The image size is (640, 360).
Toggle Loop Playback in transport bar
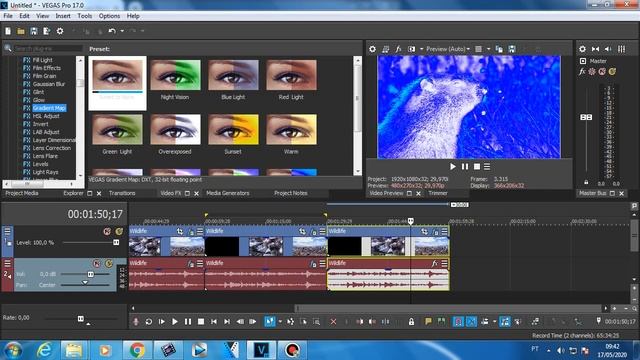point(149,322)
